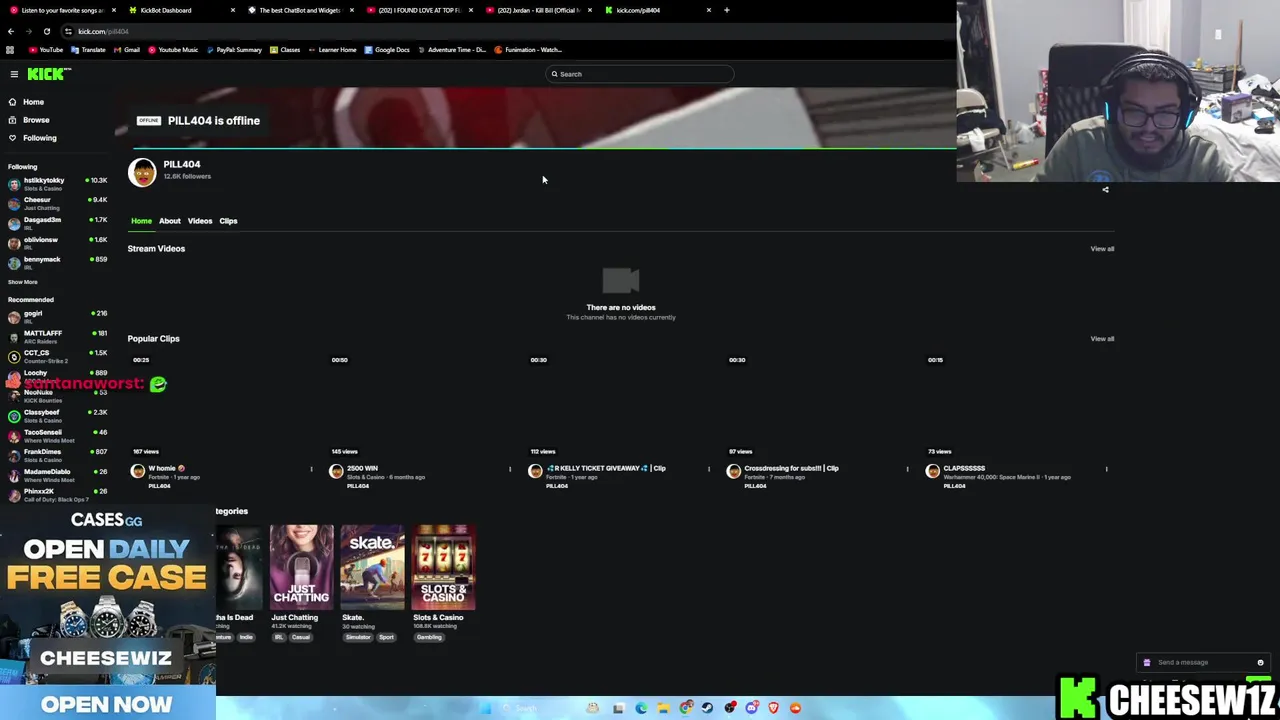
Task: Open options menu for 2500 WIN clip
Action: (x=510, y=469)
